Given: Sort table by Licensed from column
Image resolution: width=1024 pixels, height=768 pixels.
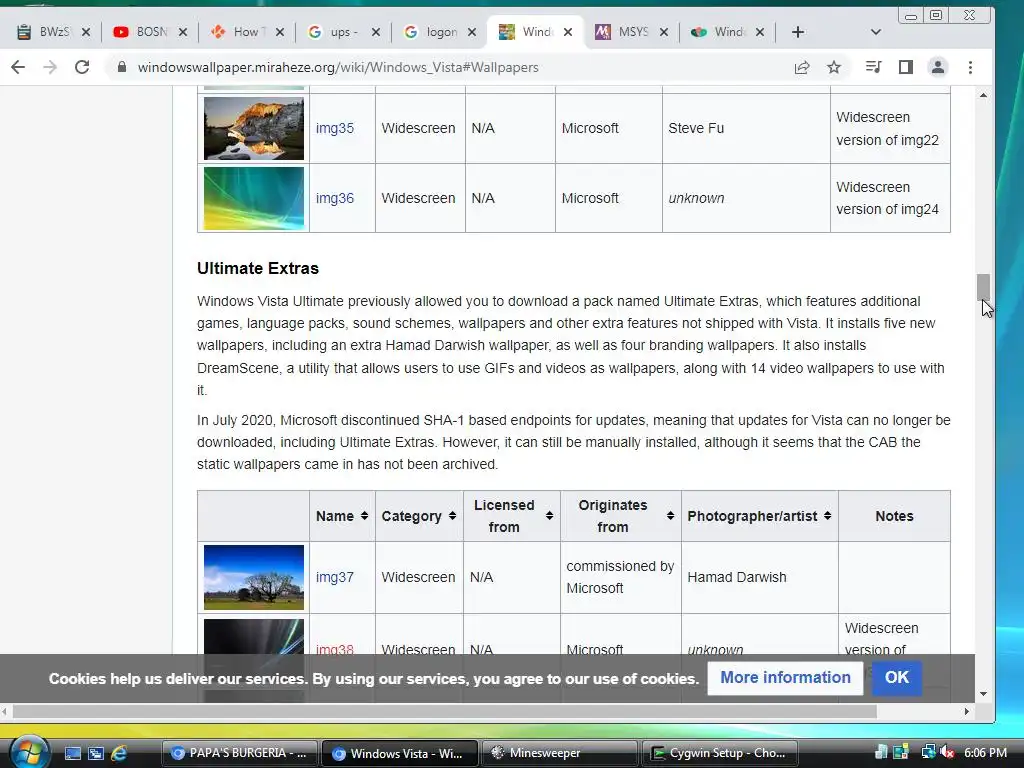Looking at the screenshot, I should tap(511, 516).
